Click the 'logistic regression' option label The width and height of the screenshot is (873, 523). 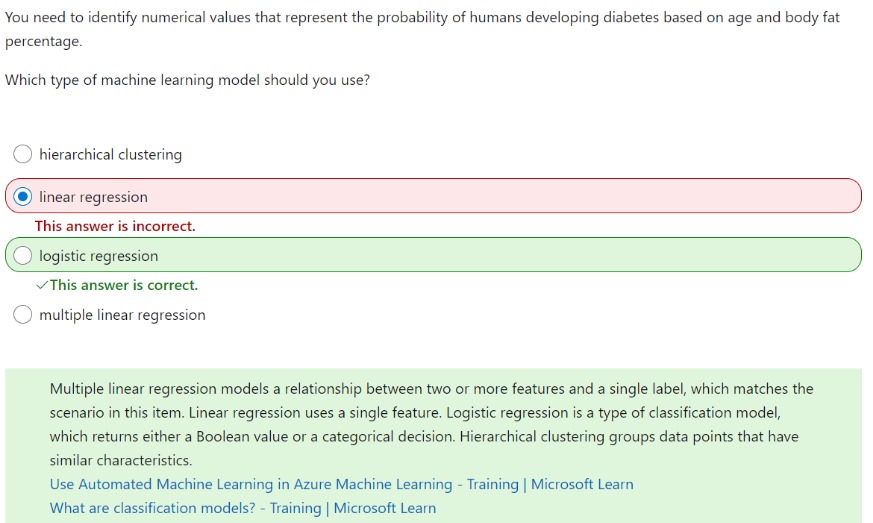pos(99,256)
